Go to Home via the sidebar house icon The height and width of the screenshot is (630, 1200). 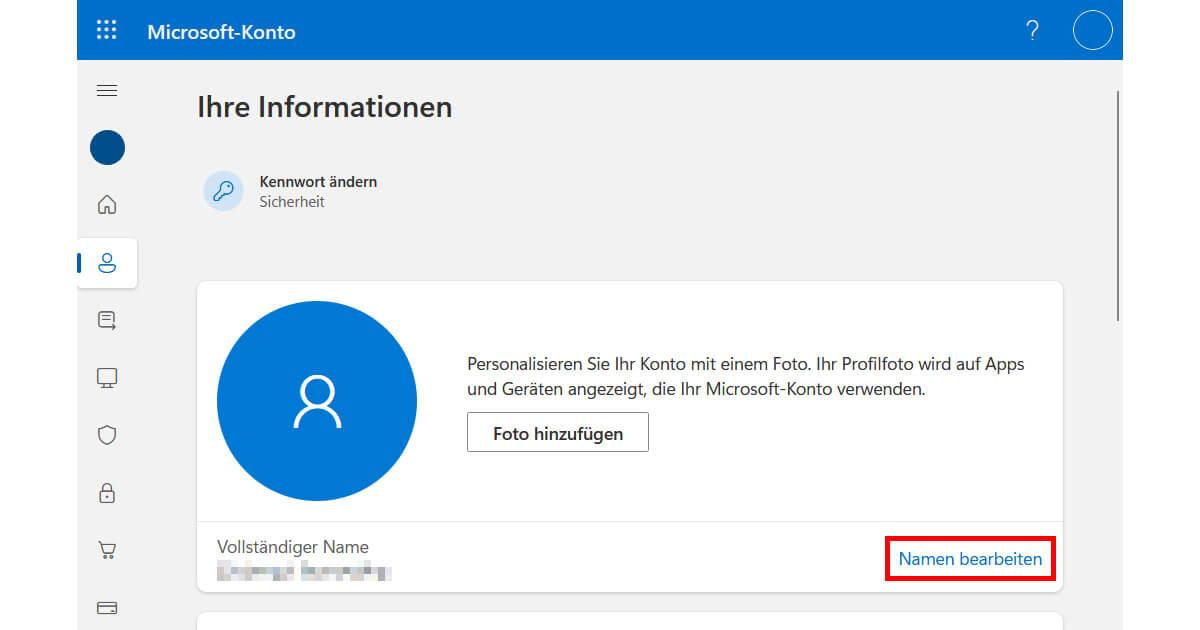[x=106, y=204]
